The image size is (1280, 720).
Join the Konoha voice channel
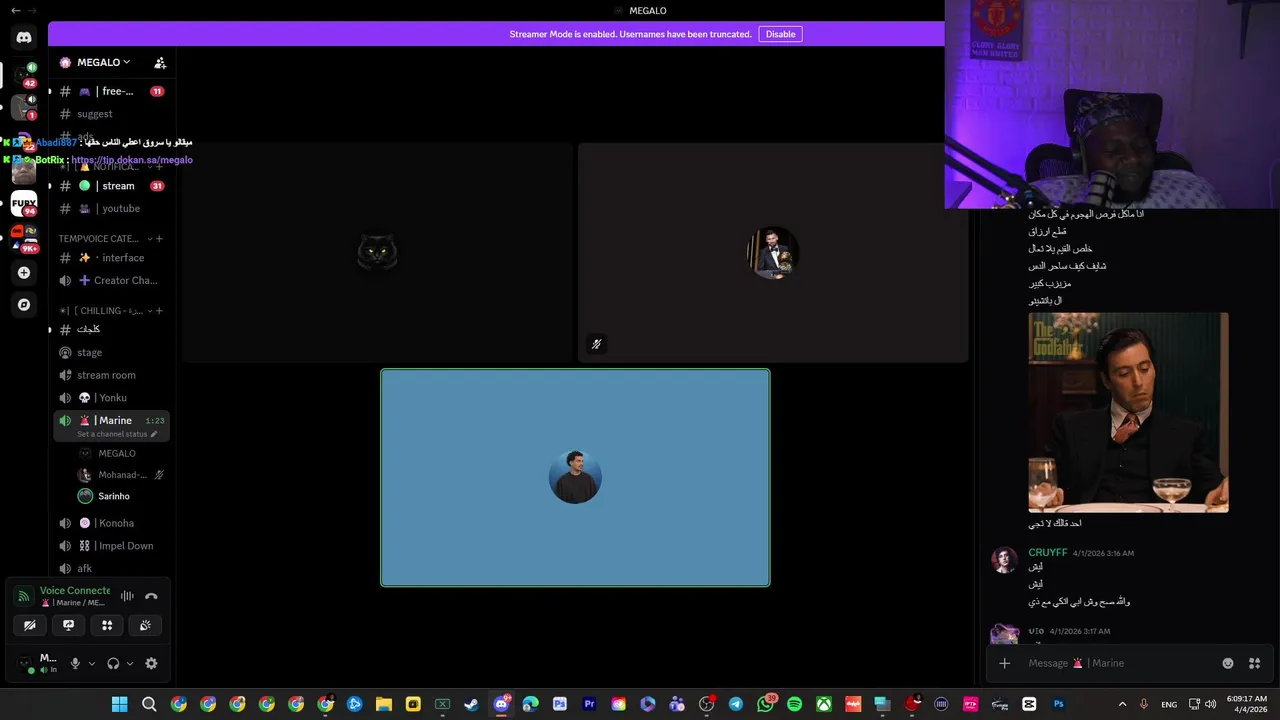[111, 523]
